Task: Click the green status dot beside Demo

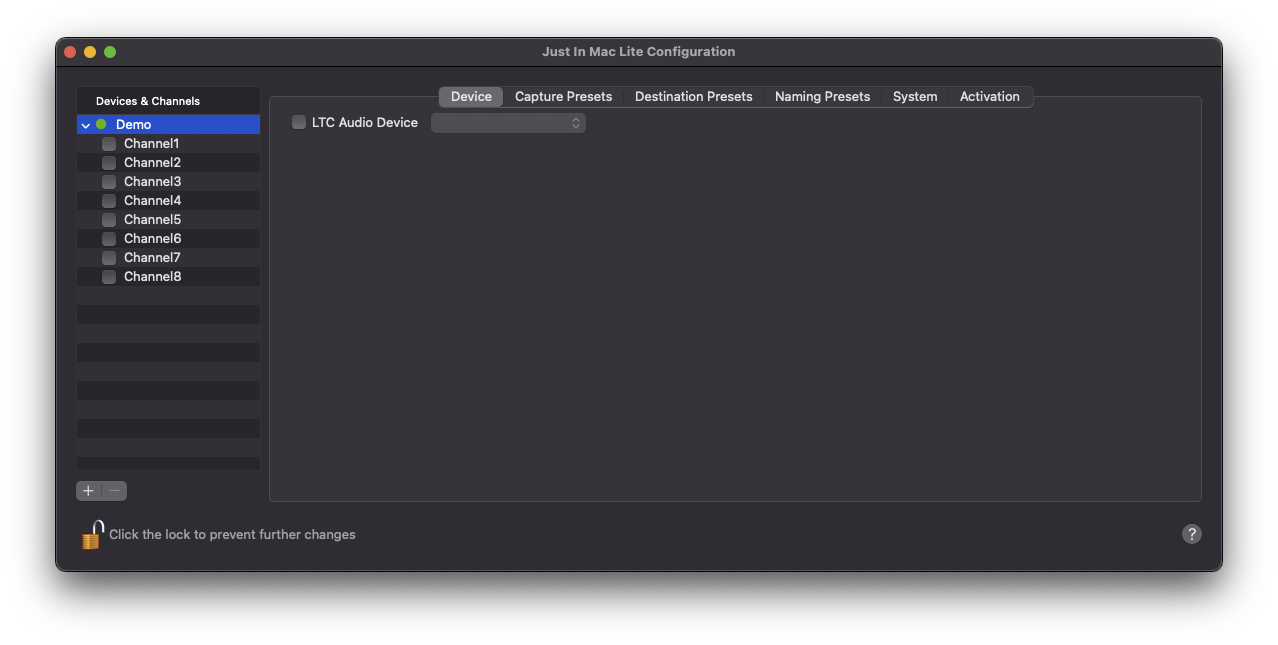Action: [x=101, y=125]
